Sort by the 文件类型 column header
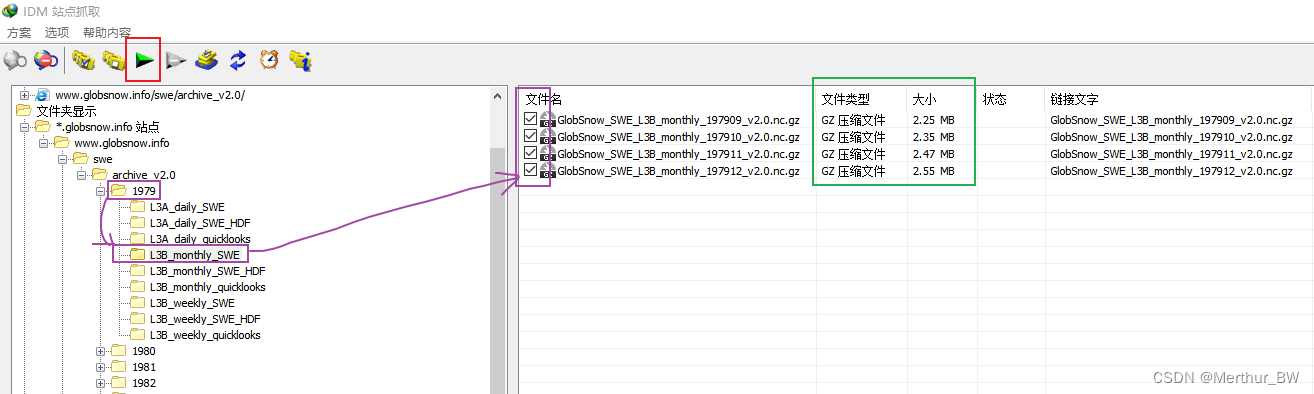Image resolution: width=1314 pixels, height=394 pixels. click(x=862, y=100)
